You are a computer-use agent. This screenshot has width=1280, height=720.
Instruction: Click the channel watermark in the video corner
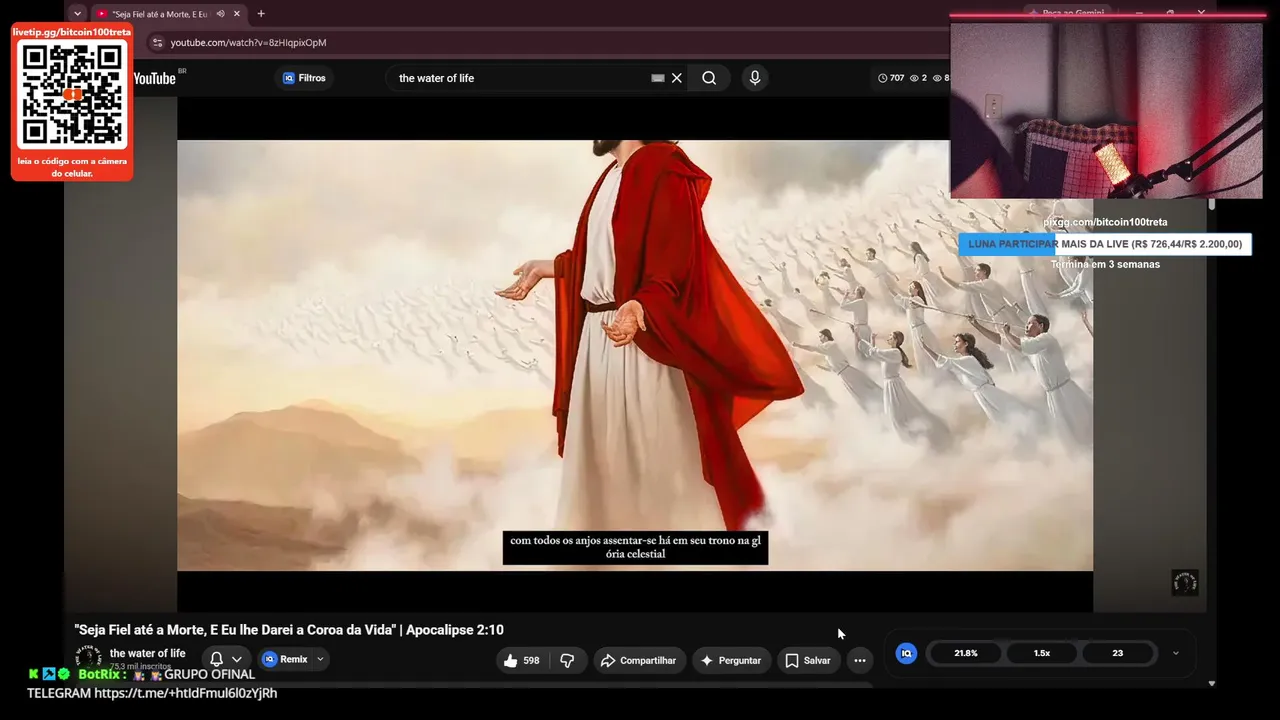pyautogui.click(x=1185, y=582)
